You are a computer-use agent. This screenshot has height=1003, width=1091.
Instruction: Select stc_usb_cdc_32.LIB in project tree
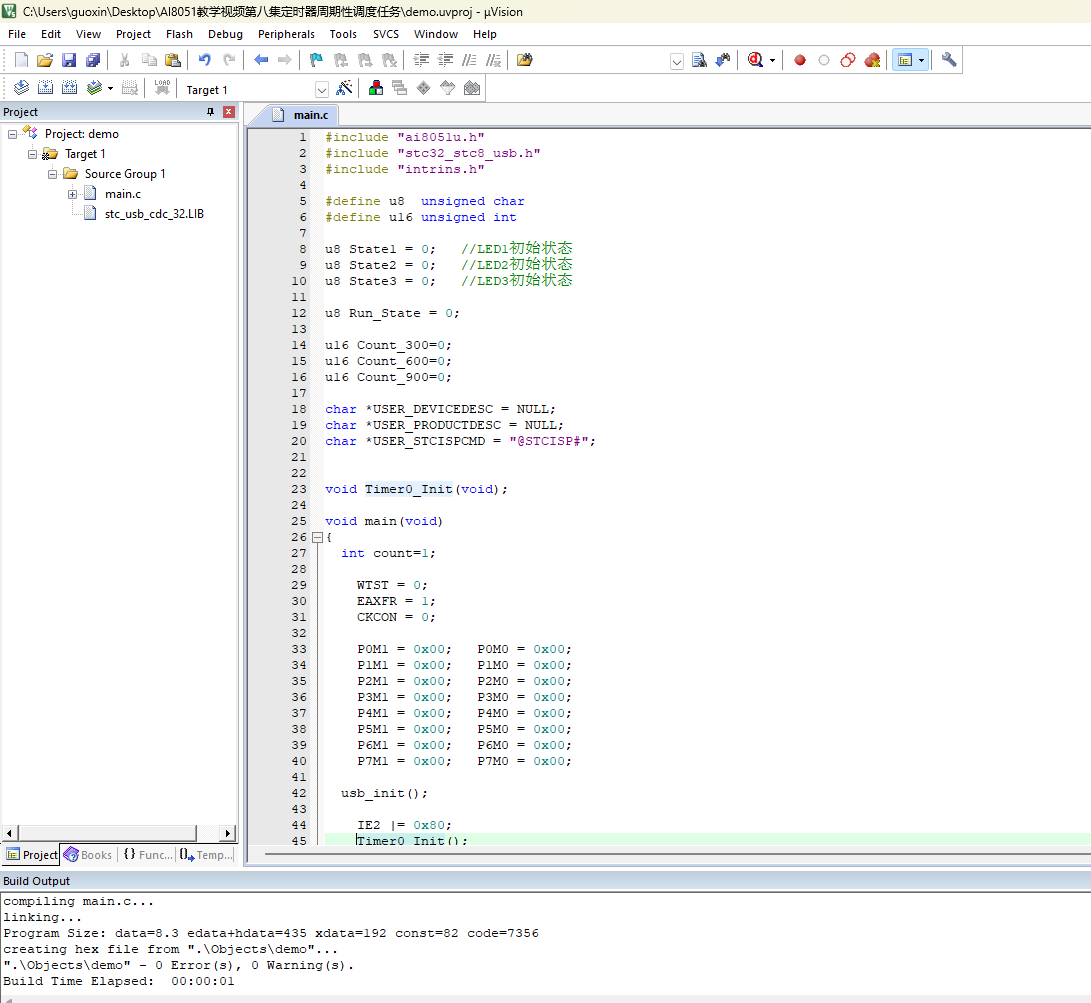coord(154,214)
